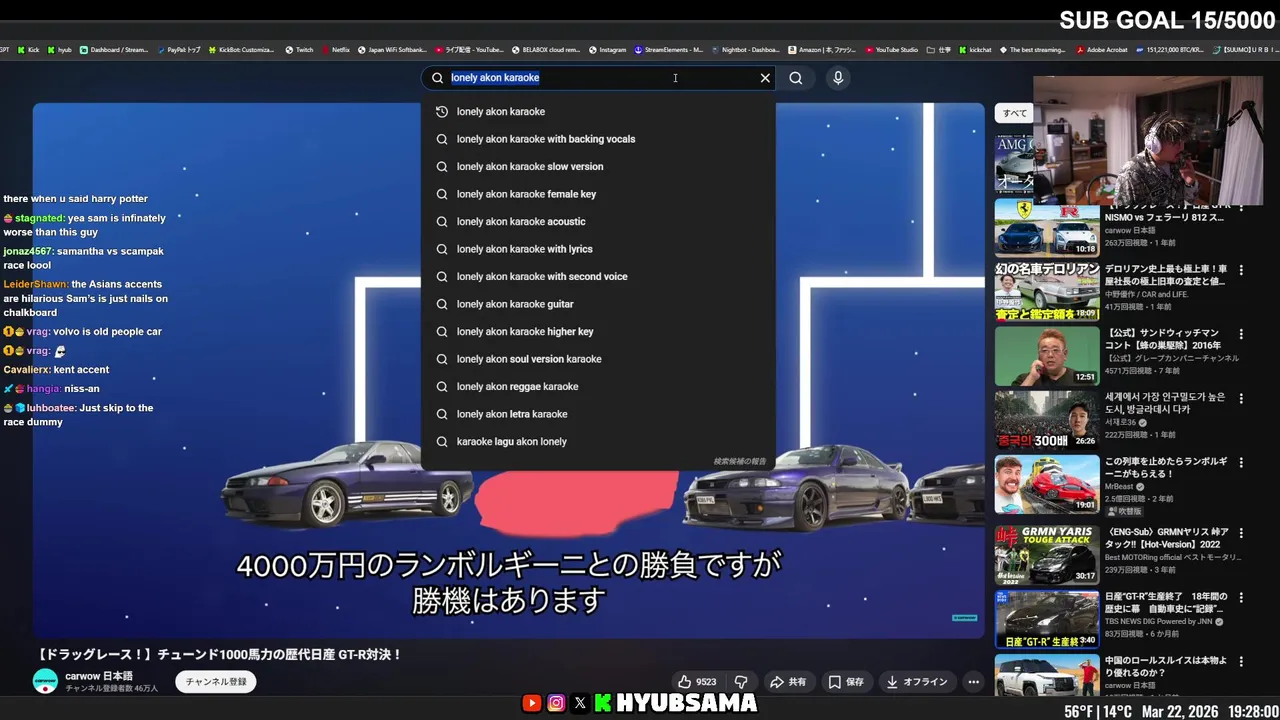Viewport: 1280px width, 720px height.
Task: Open options menu for サンドウィッチマン video
Action: tap(1241, 334)
